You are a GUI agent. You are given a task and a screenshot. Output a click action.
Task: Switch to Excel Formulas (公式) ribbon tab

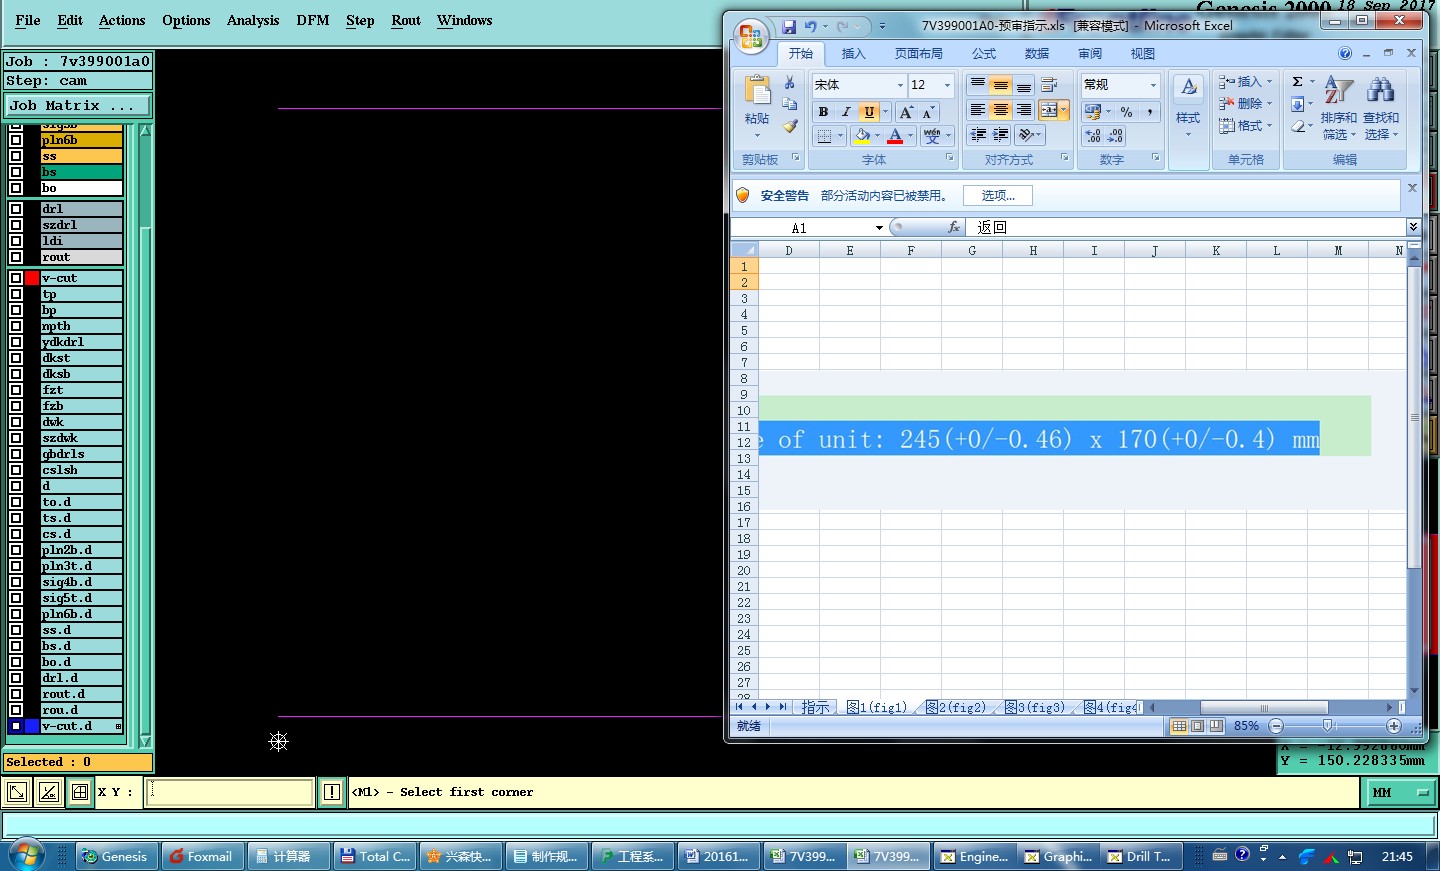984,54
